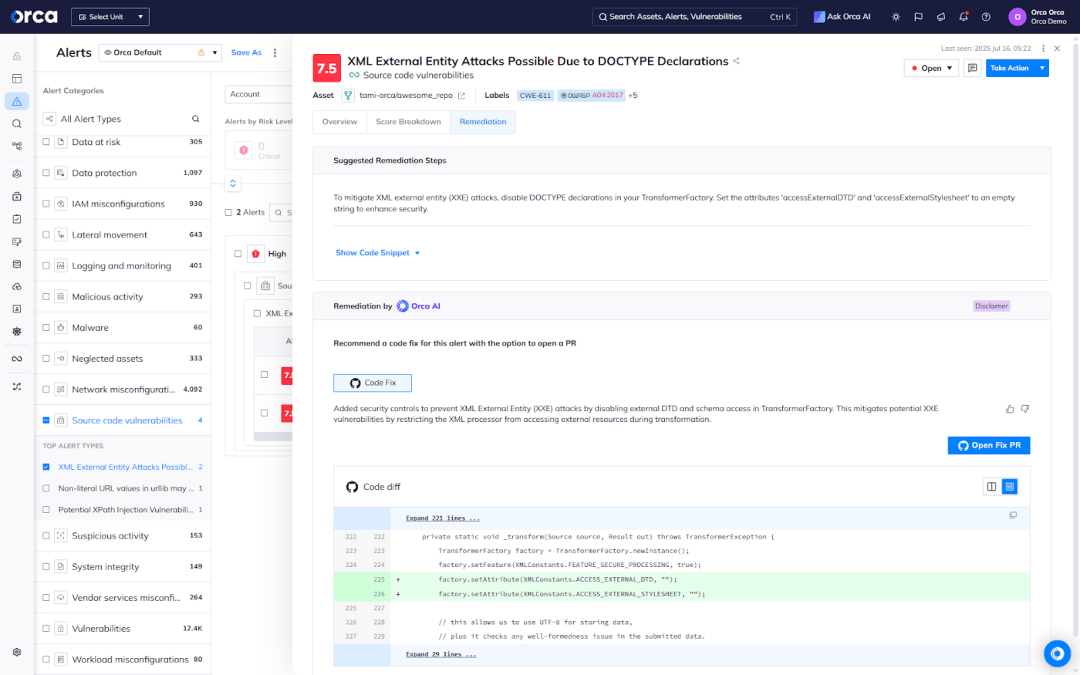1080x675 pixels.
Task: Click the search assets input field
Action: coord(694,17)
